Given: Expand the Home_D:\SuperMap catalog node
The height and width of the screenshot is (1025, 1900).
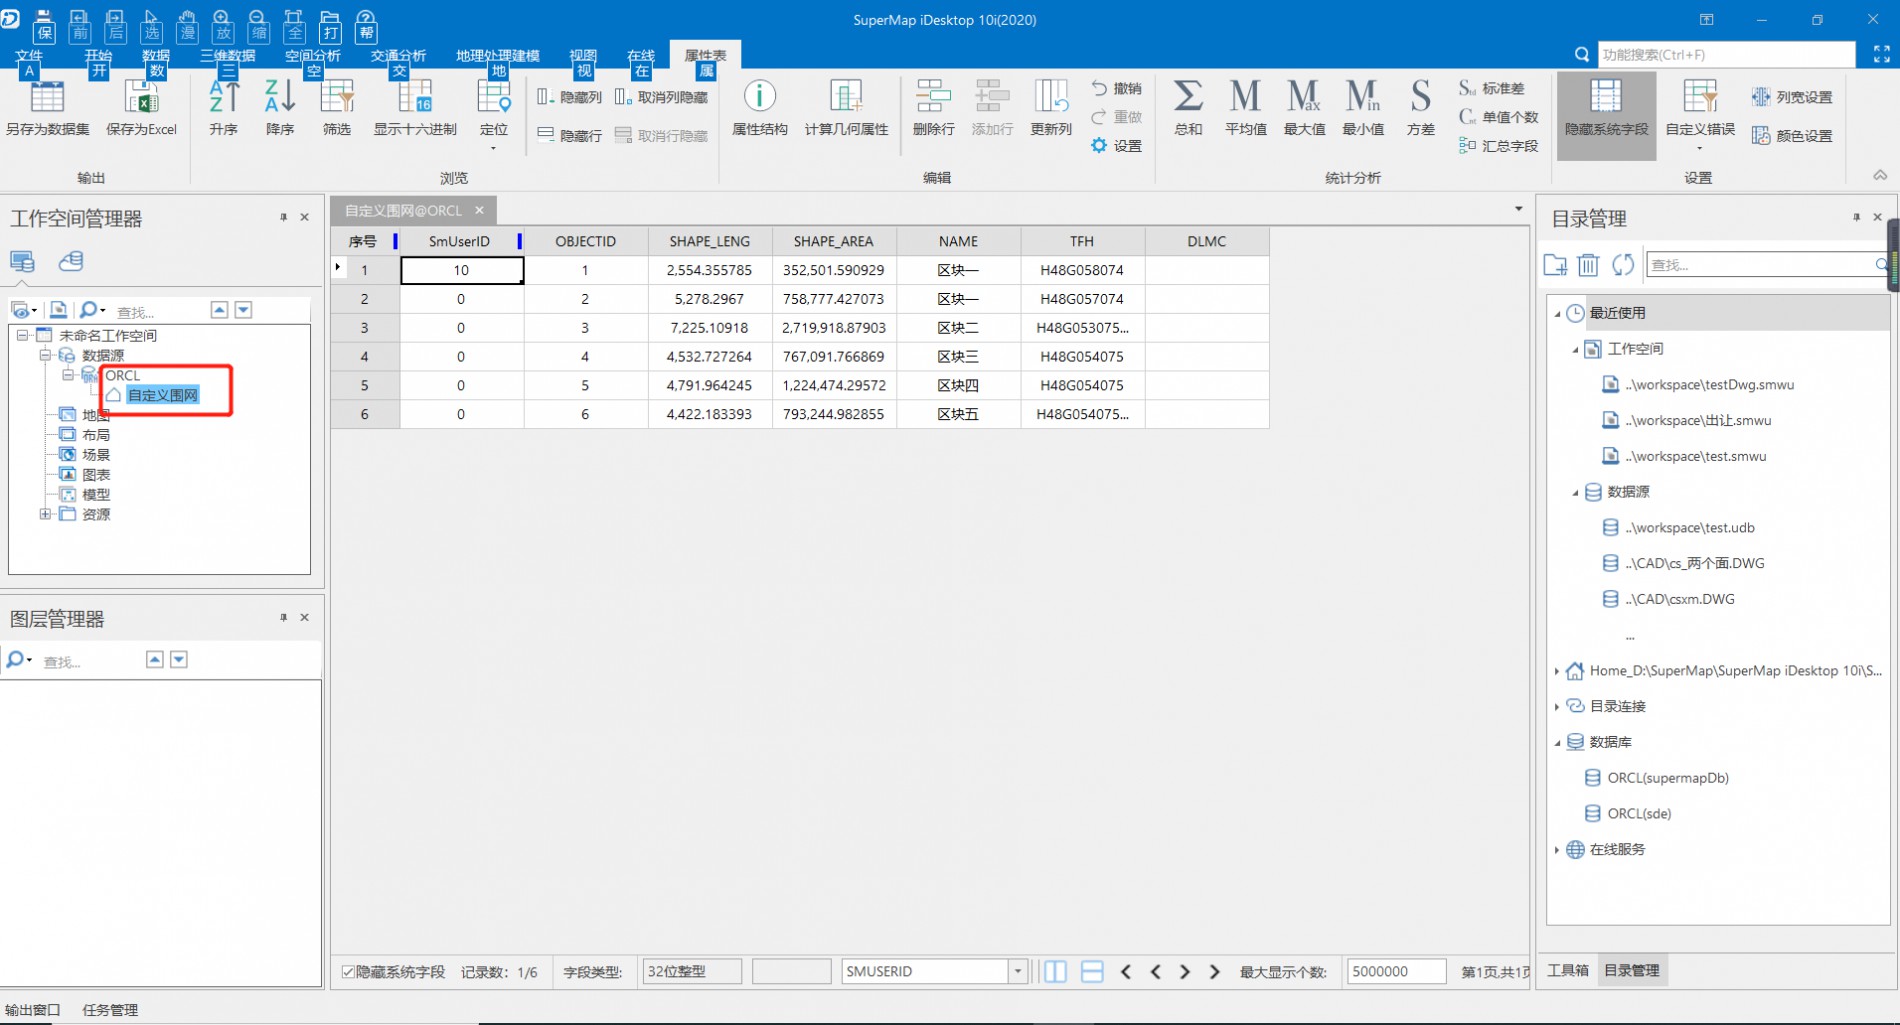Looking at the screenshot, I should (1557, 671).
